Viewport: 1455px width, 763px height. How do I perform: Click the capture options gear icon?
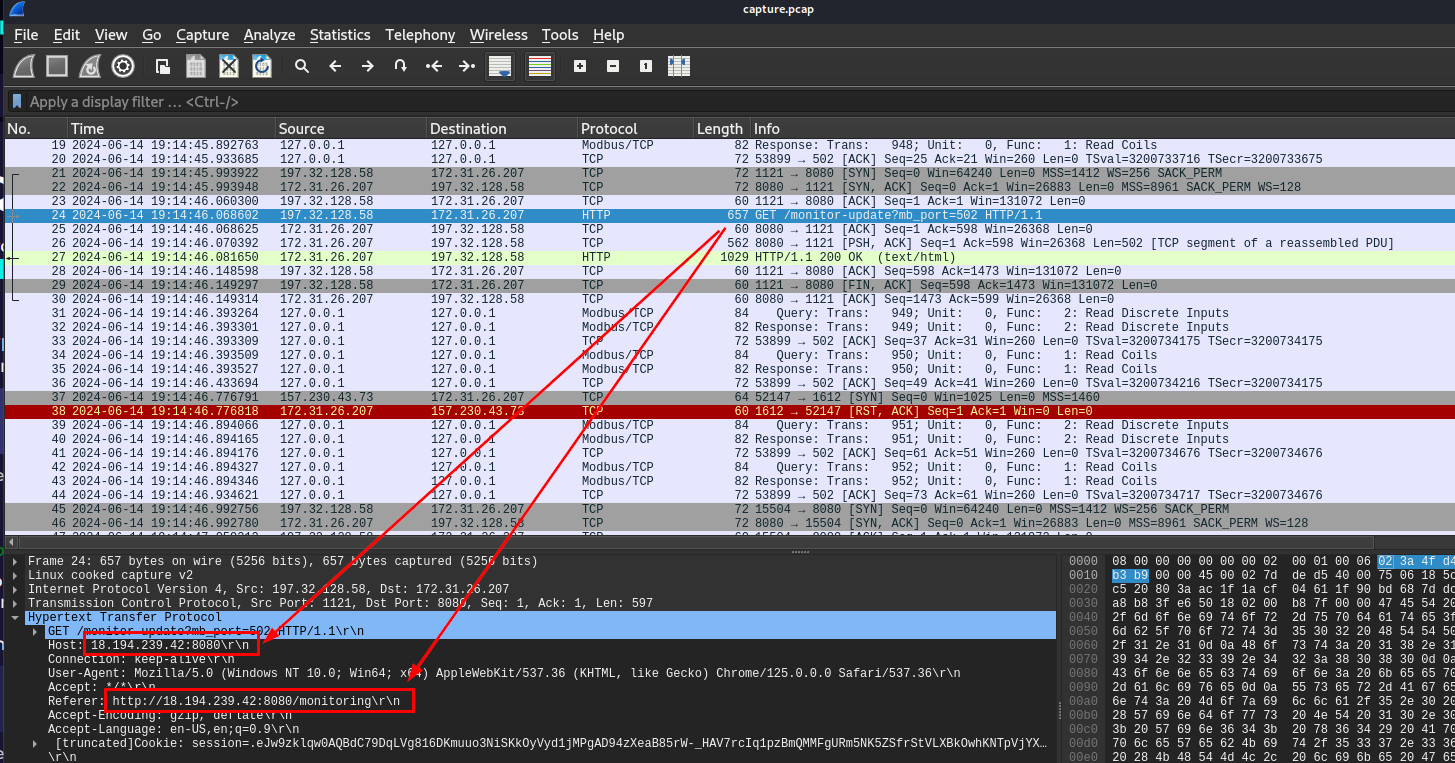[x=123, y=67]
